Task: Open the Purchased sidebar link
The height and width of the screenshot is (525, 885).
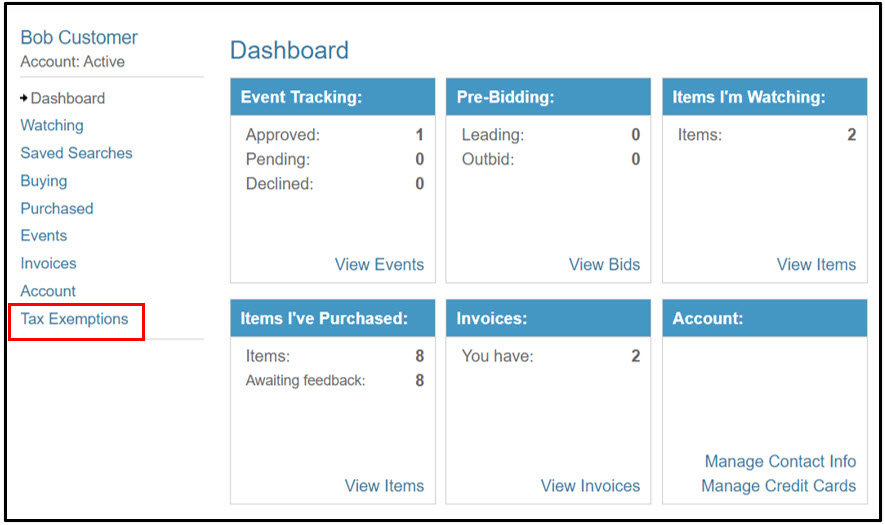Action: [x=57, y=208]
